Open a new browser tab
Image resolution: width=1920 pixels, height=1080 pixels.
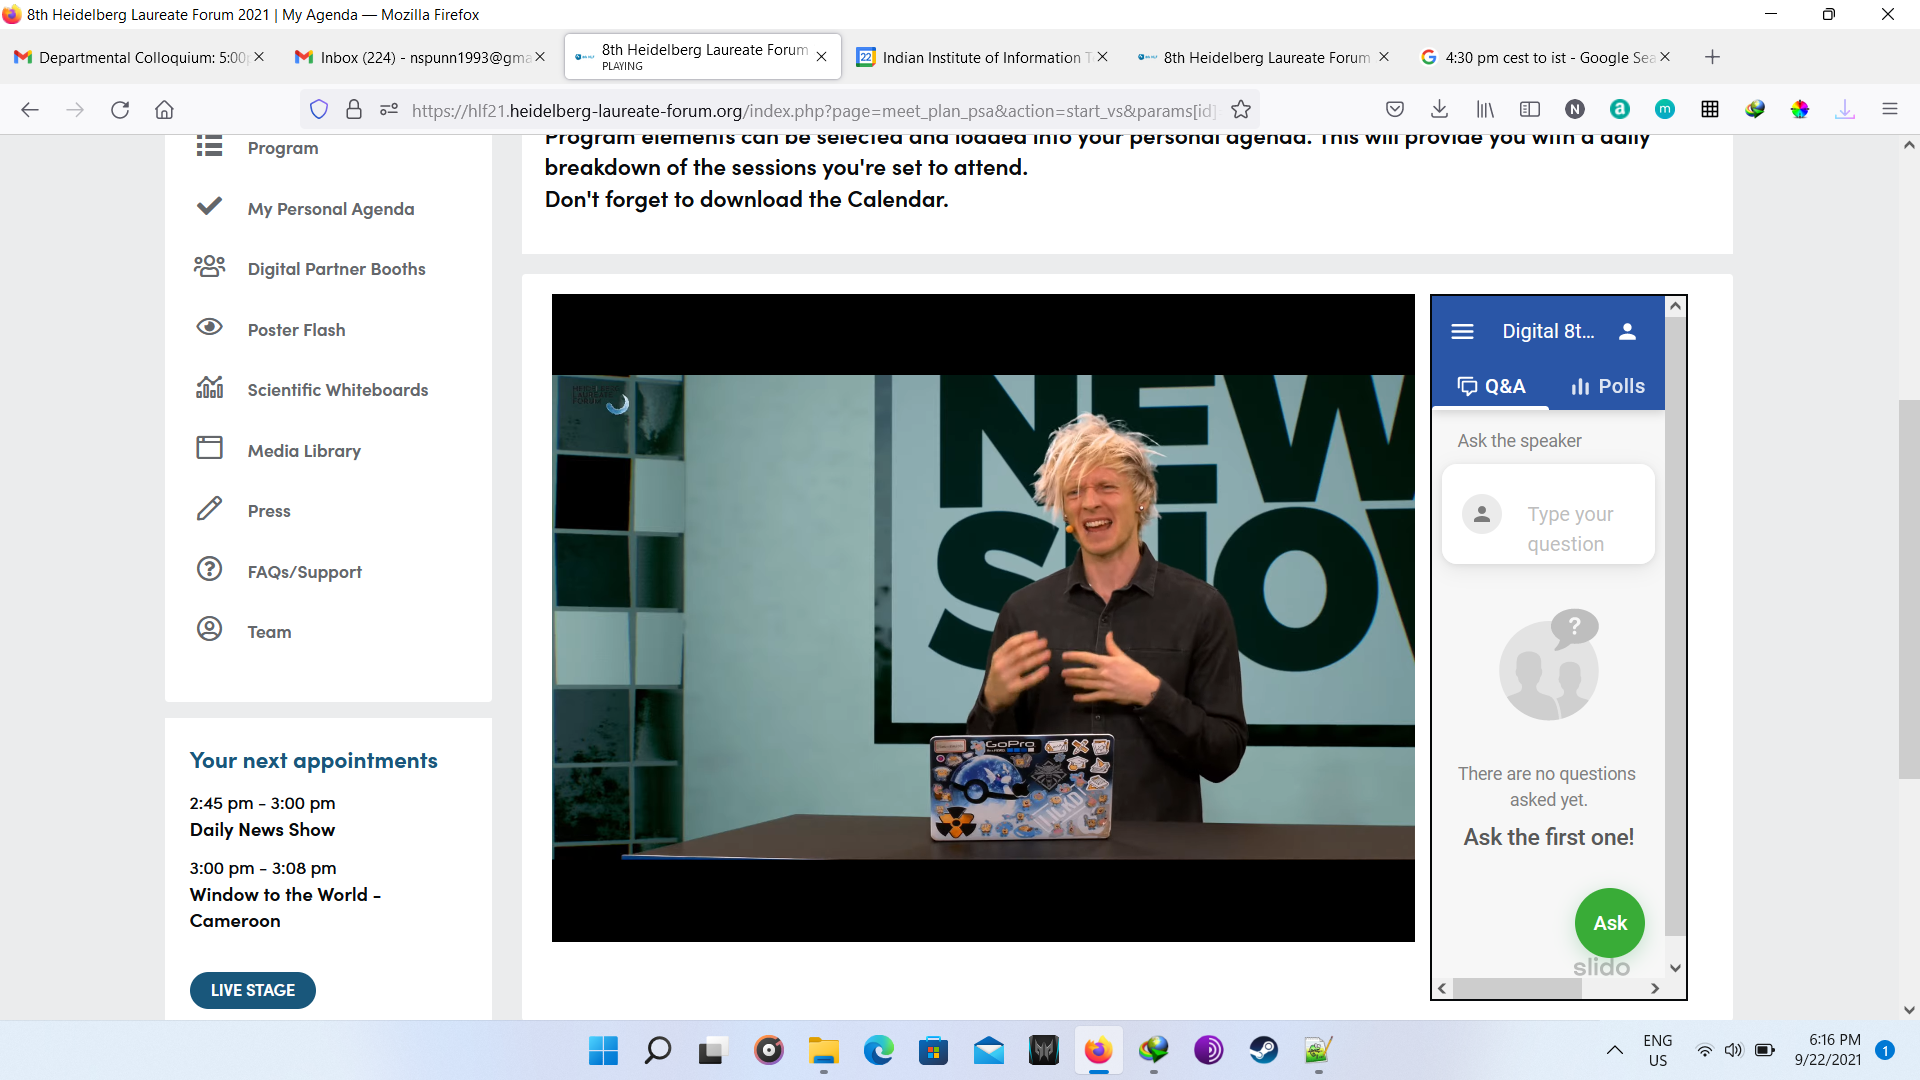pos(1712,57)
